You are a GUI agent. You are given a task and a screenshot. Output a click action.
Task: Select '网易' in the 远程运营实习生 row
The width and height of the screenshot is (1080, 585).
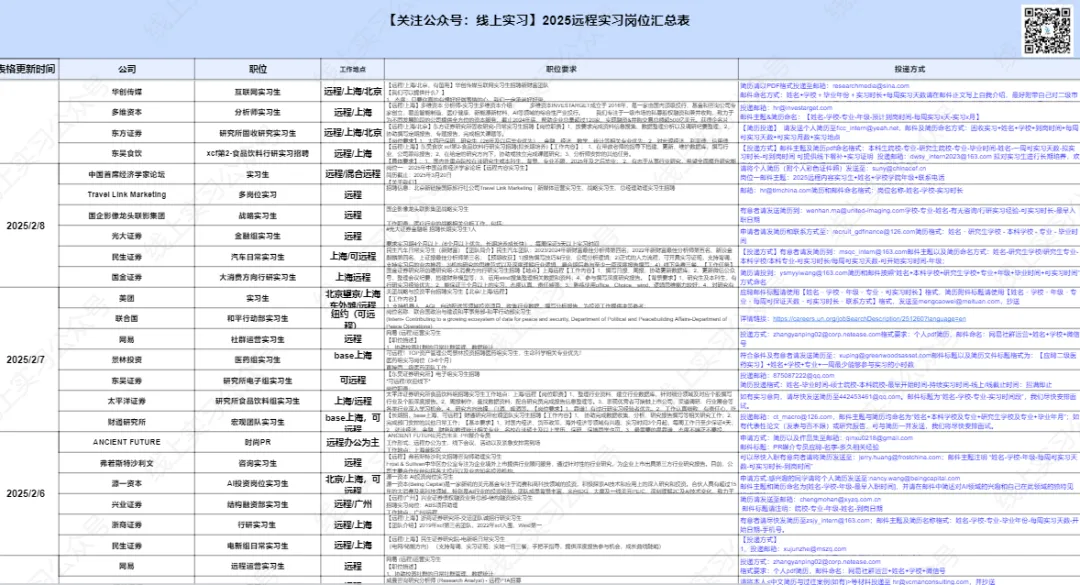coord(127,566)
